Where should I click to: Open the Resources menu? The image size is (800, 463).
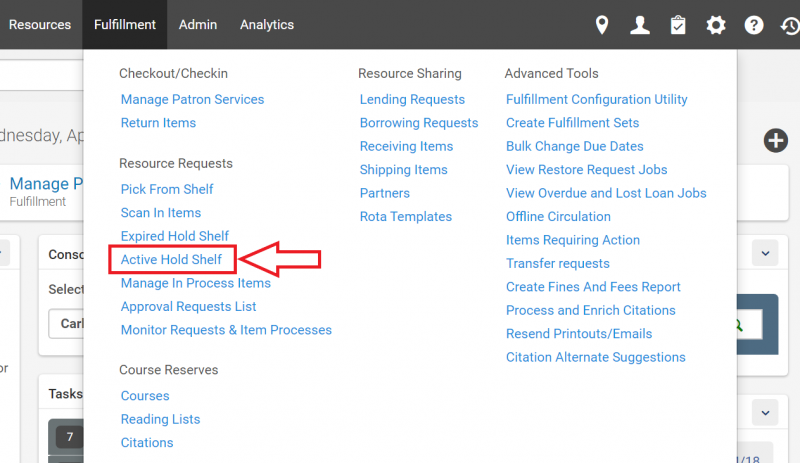click(x=40, y=25)
